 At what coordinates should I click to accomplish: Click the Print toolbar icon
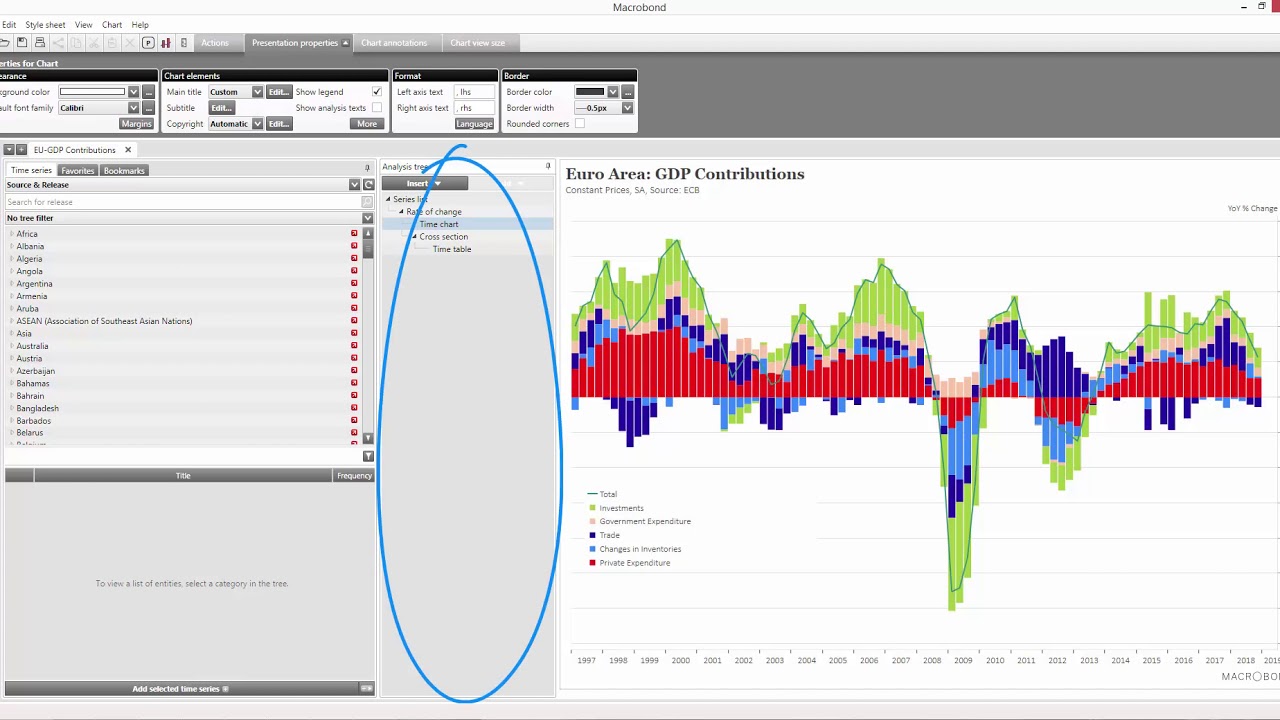(x=40, y=42)
